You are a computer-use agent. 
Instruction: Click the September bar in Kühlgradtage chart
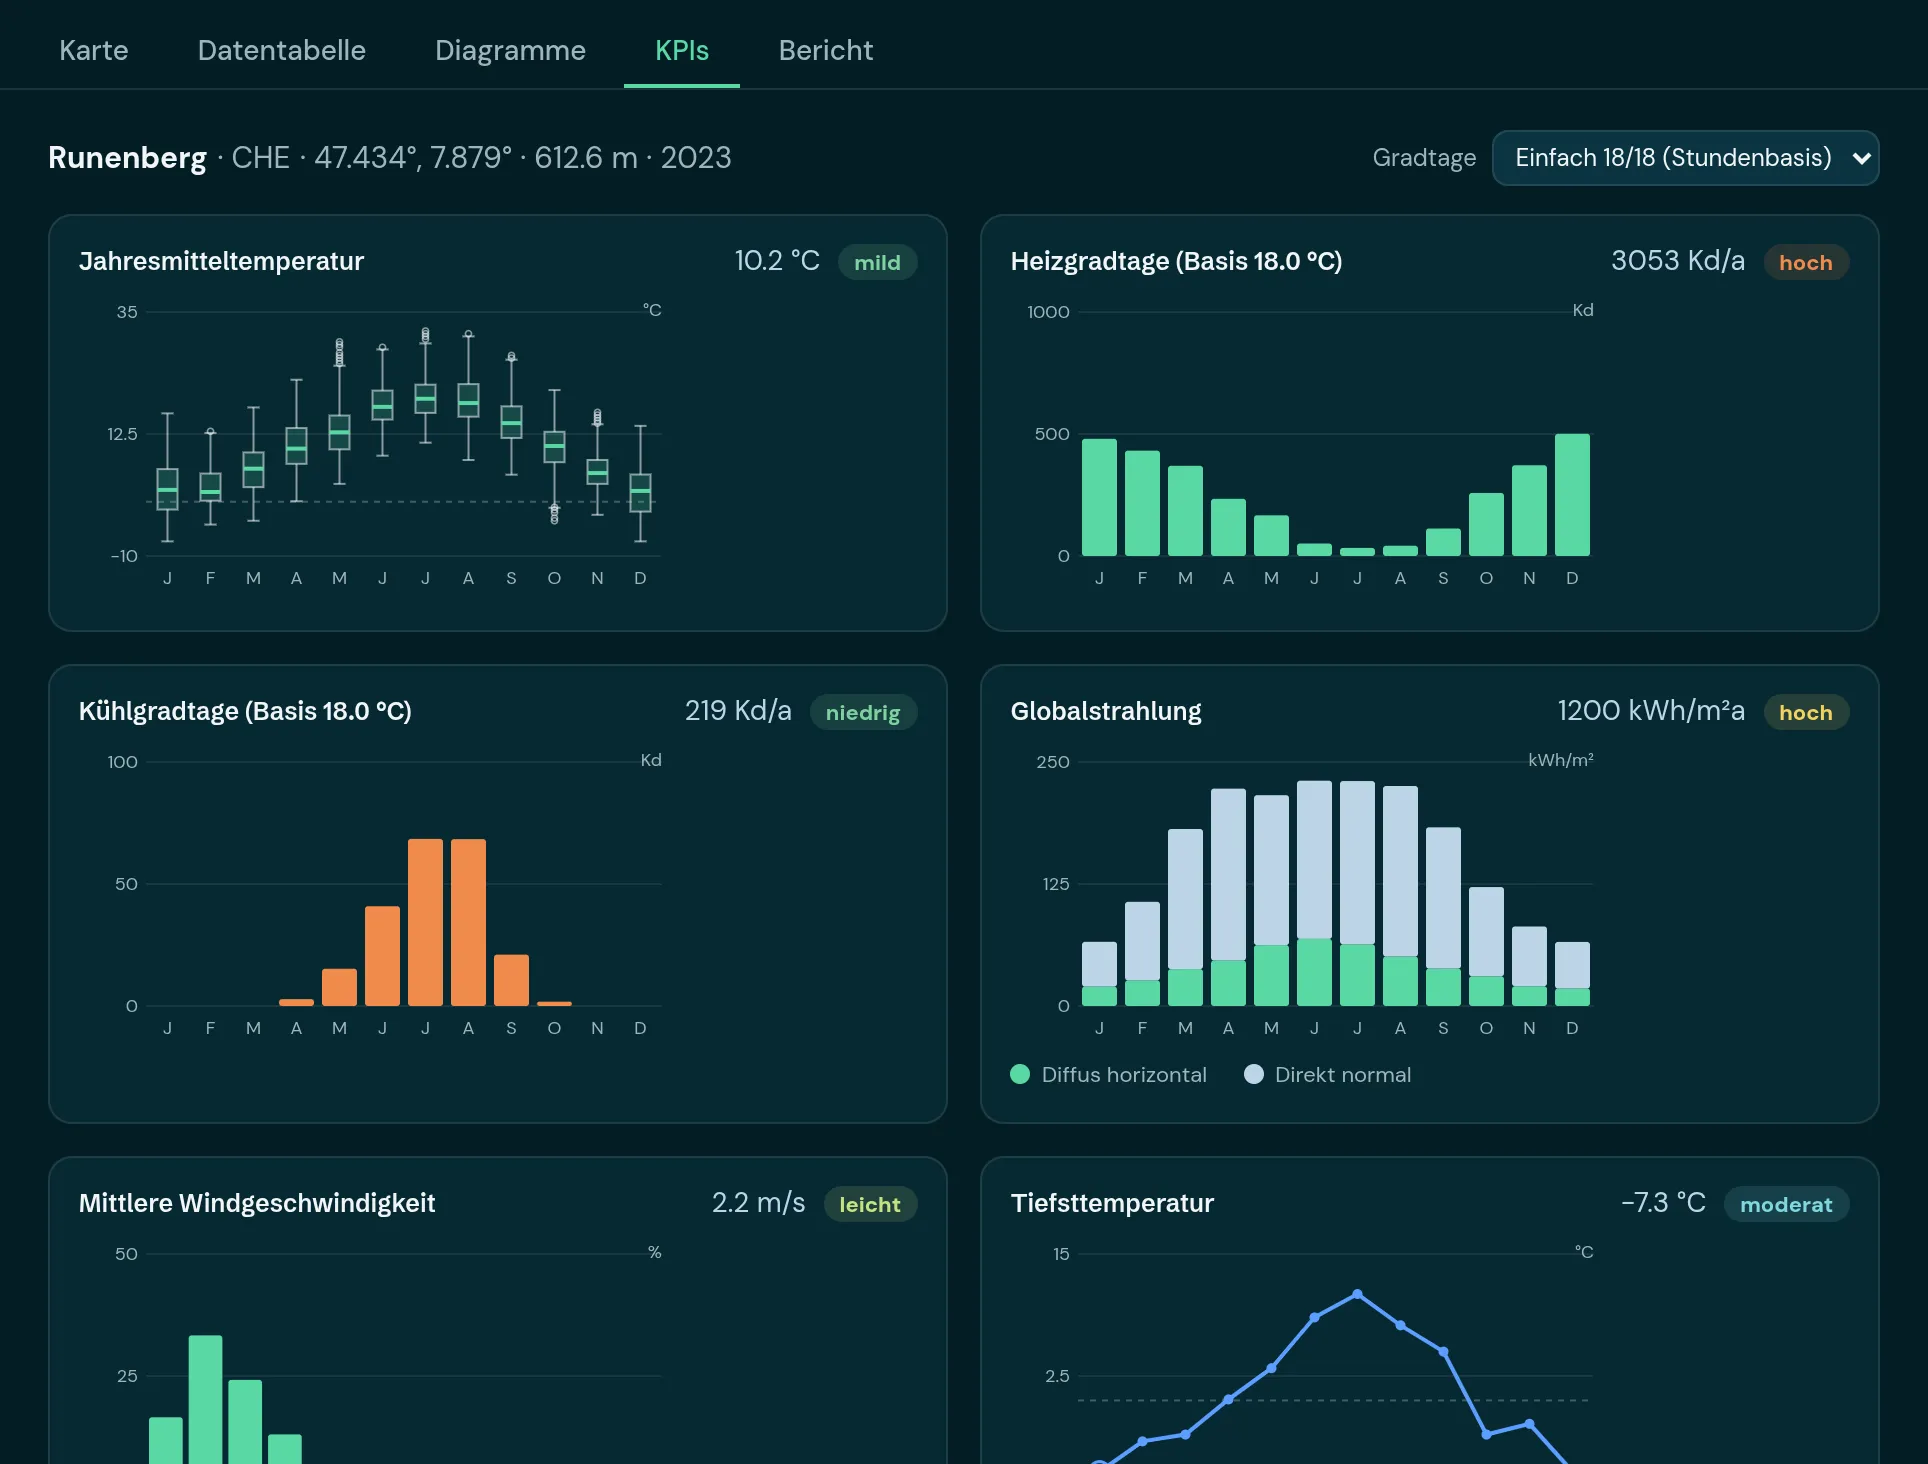tap(511, 980)
